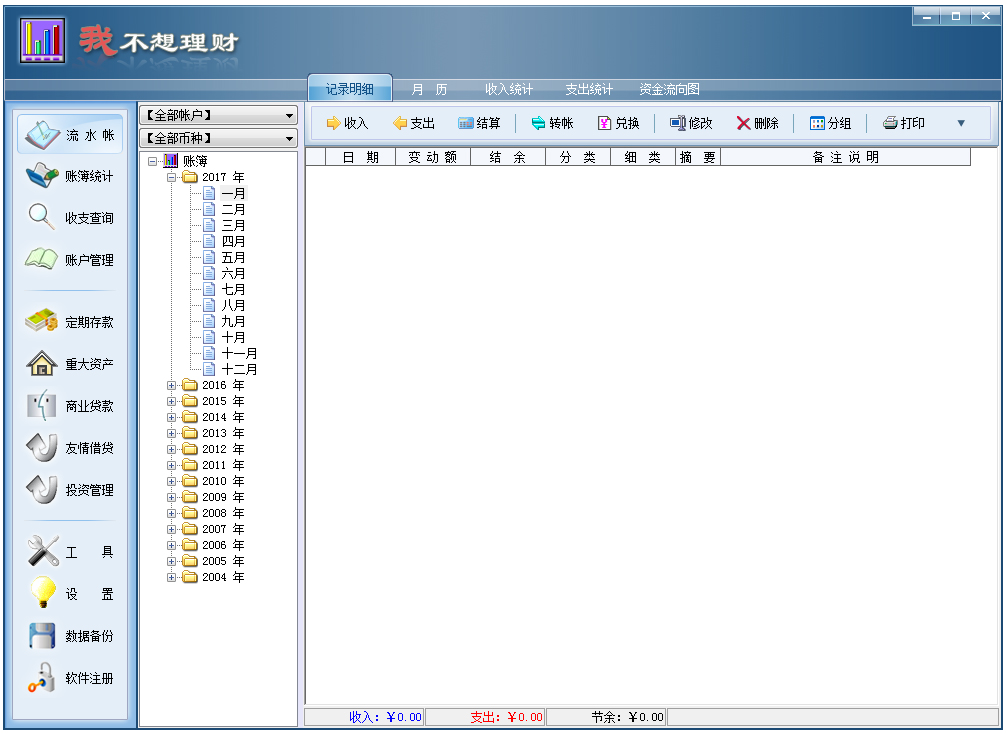Click the 分 类 column header
The width and height of the screenshot is (1007, 734).
[x=578, y=157]
